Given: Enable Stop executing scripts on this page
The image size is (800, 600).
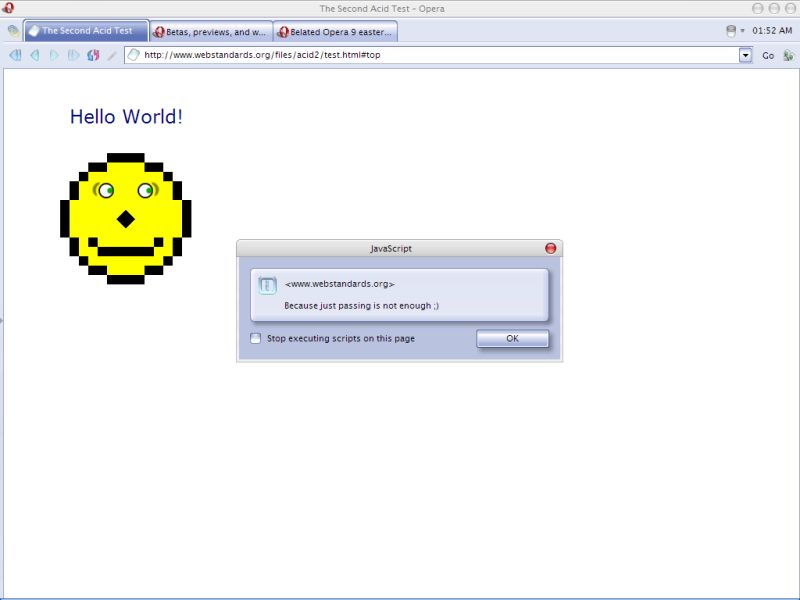Looking at the screenshot, I should 256,338.
